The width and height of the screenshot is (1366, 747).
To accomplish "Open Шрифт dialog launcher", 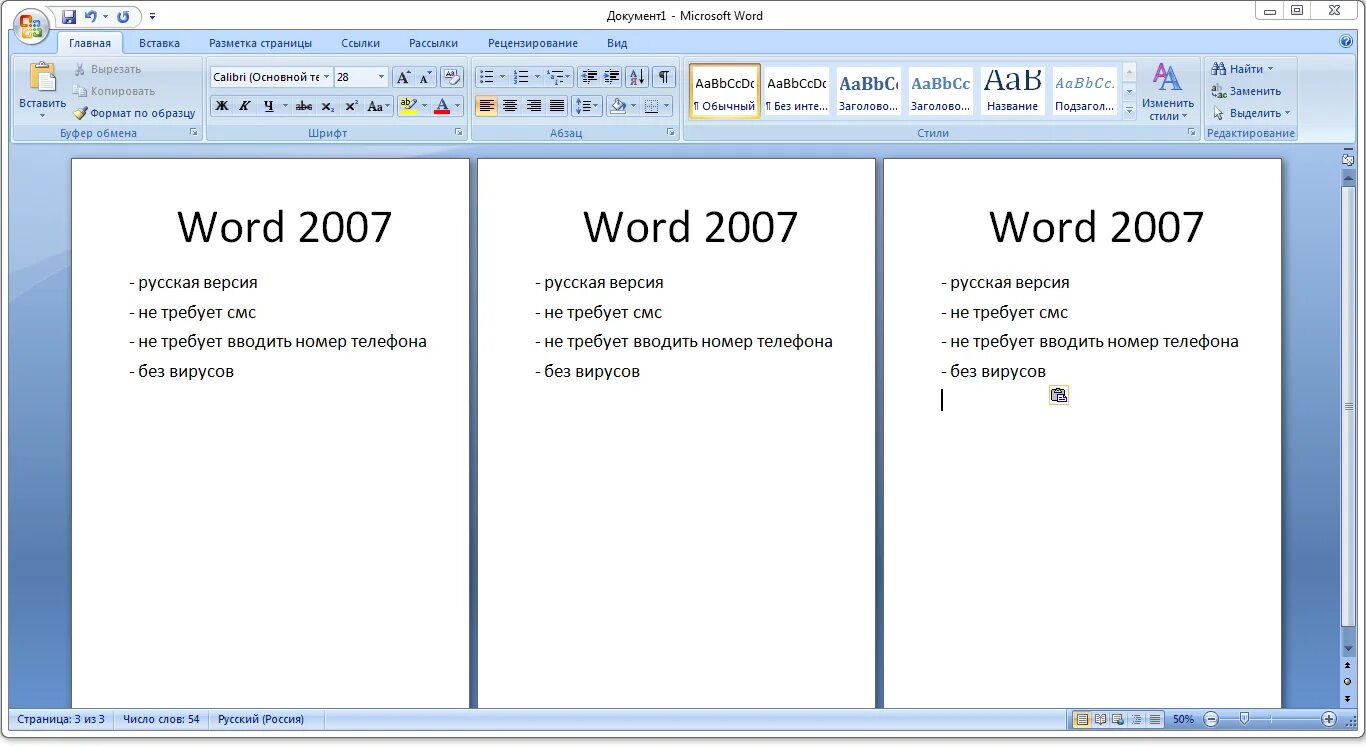I will point(459,132).
